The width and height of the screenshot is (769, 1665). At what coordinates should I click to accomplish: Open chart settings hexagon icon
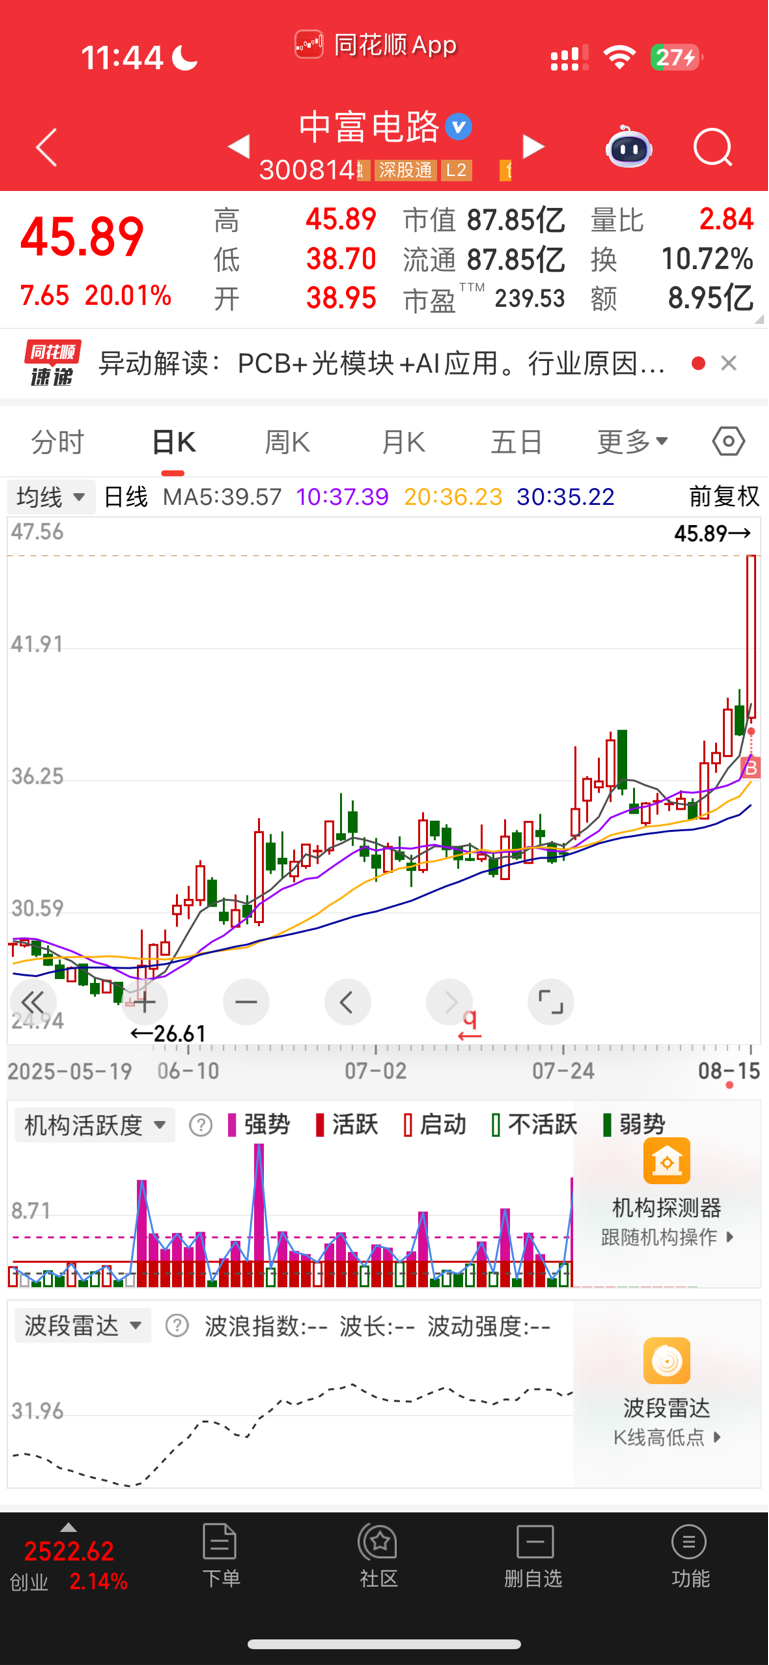(729, 441)
